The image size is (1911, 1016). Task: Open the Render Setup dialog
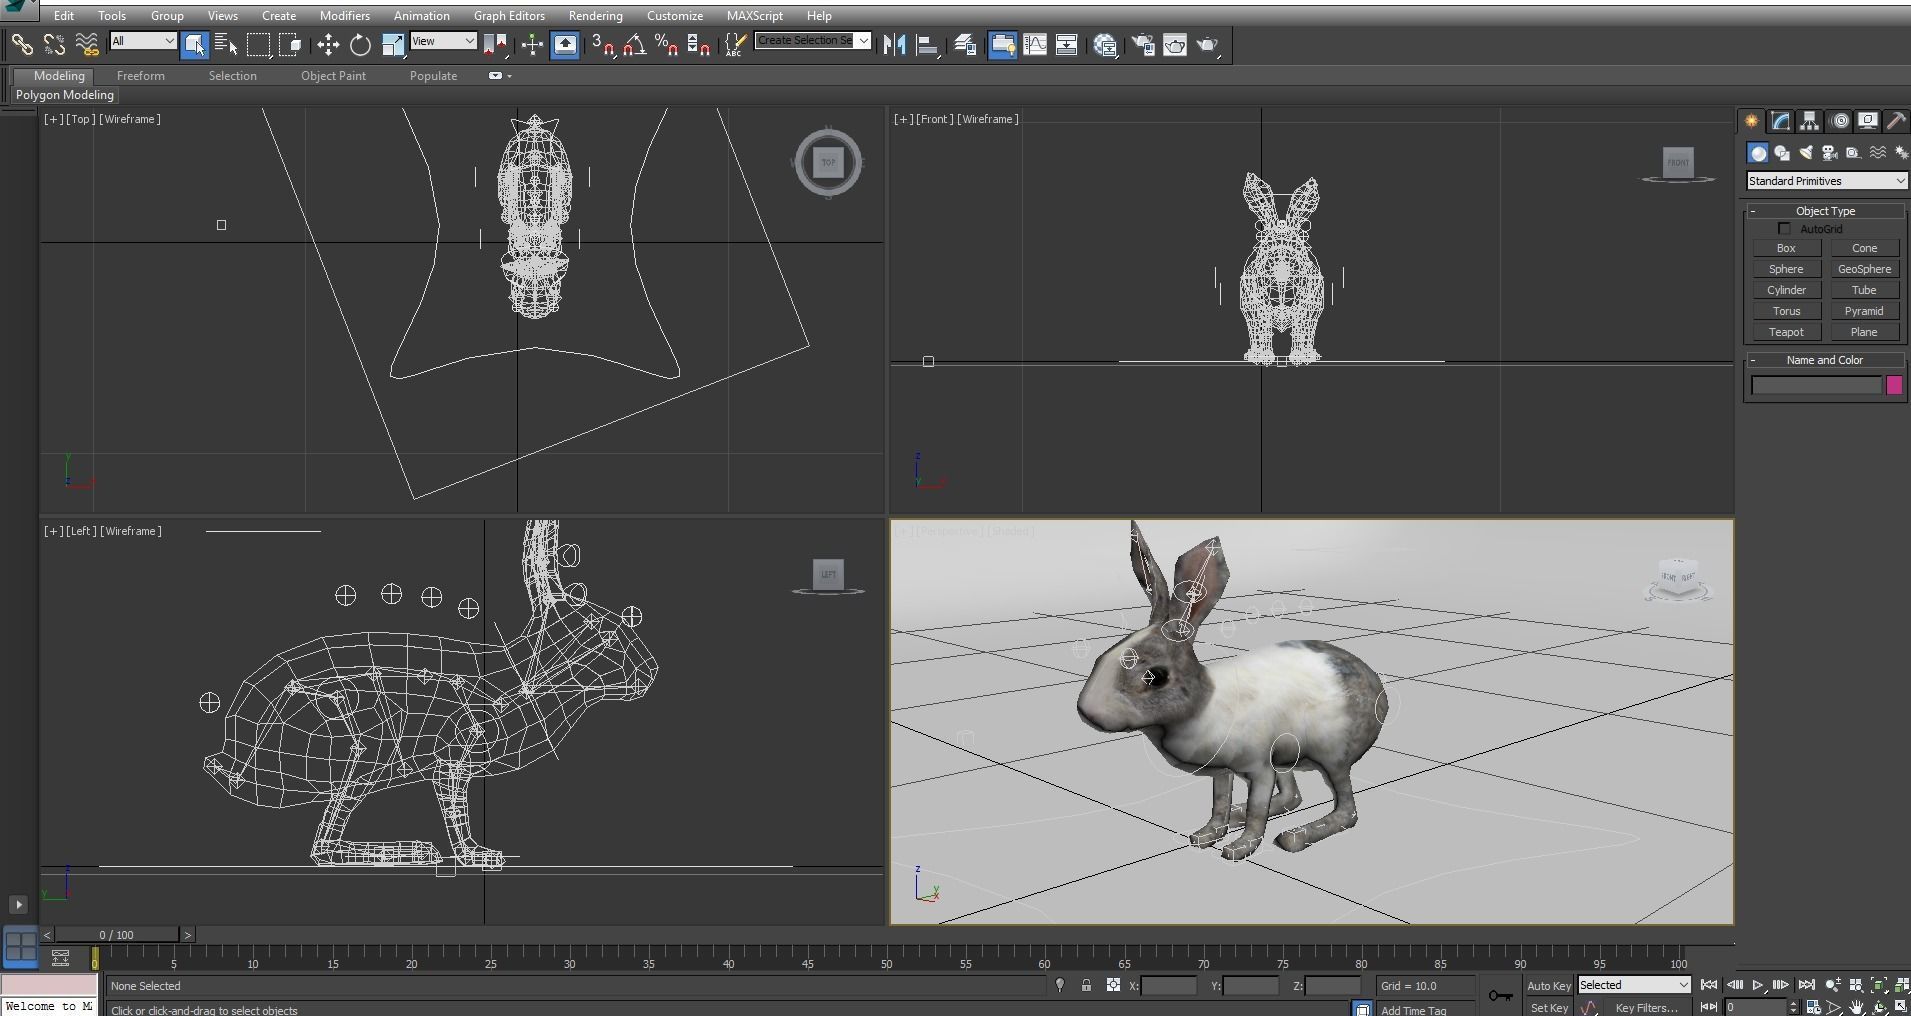click(x=1142, y=44)
